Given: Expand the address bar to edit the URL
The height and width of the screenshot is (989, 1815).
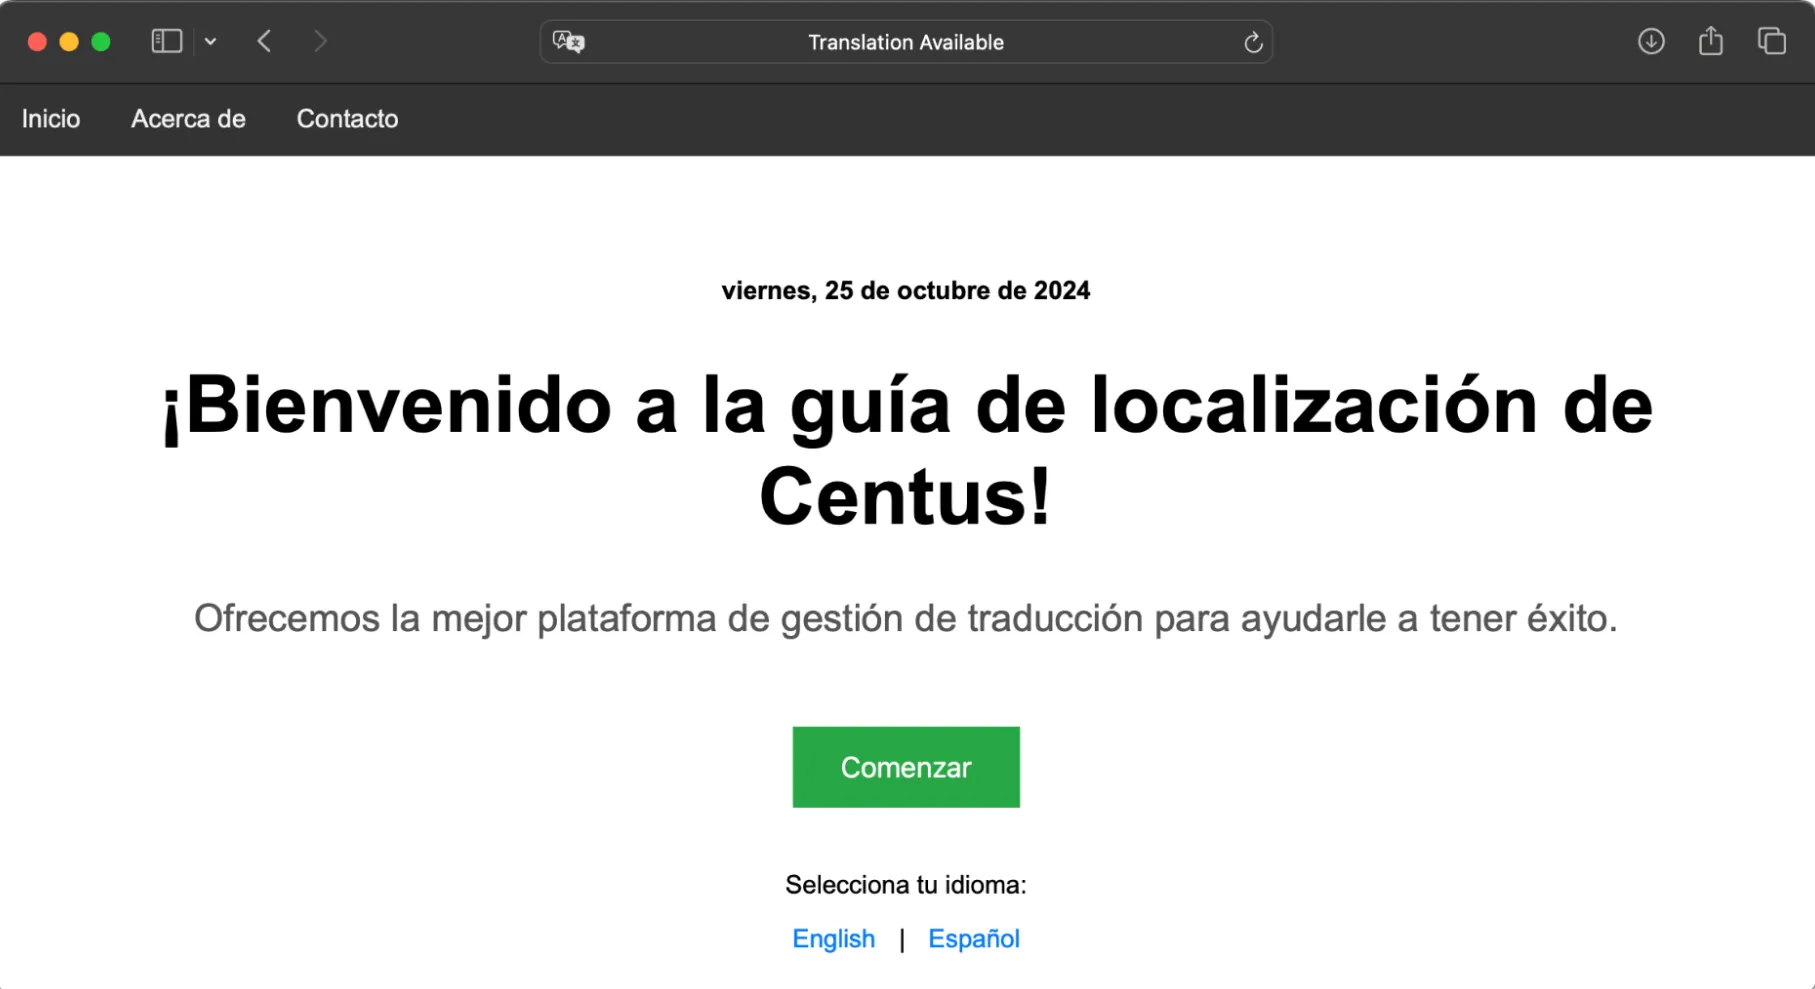Looking at the screenshot, I should coord(905,42).
